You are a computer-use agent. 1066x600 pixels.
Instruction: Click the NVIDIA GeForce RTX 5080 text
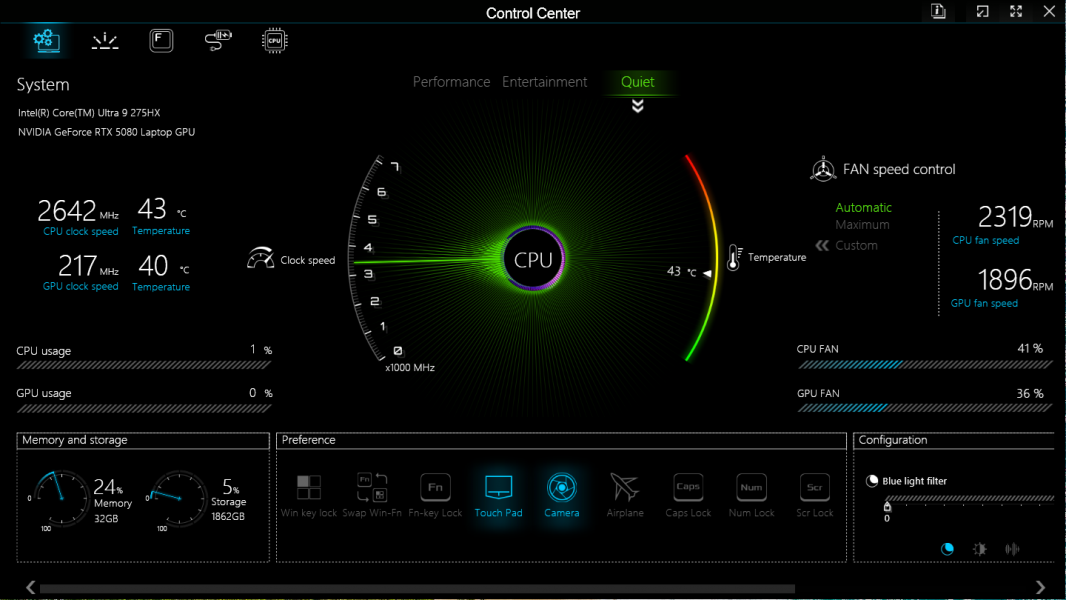[x=106, y=132]
